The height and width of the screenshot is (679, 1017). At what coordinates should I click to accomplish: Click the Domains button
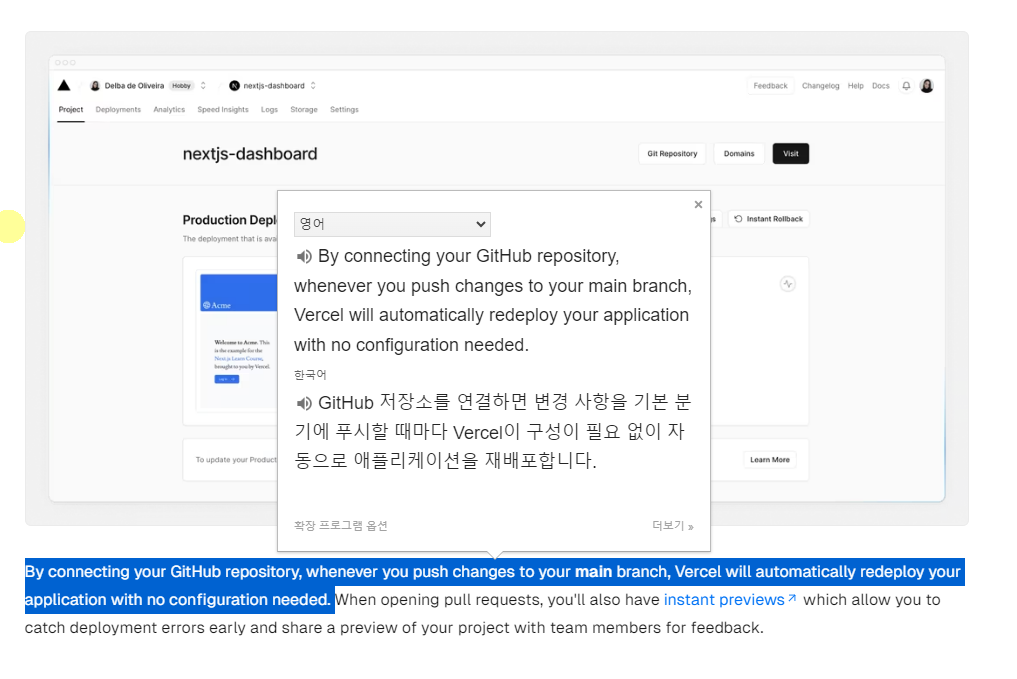739,154
